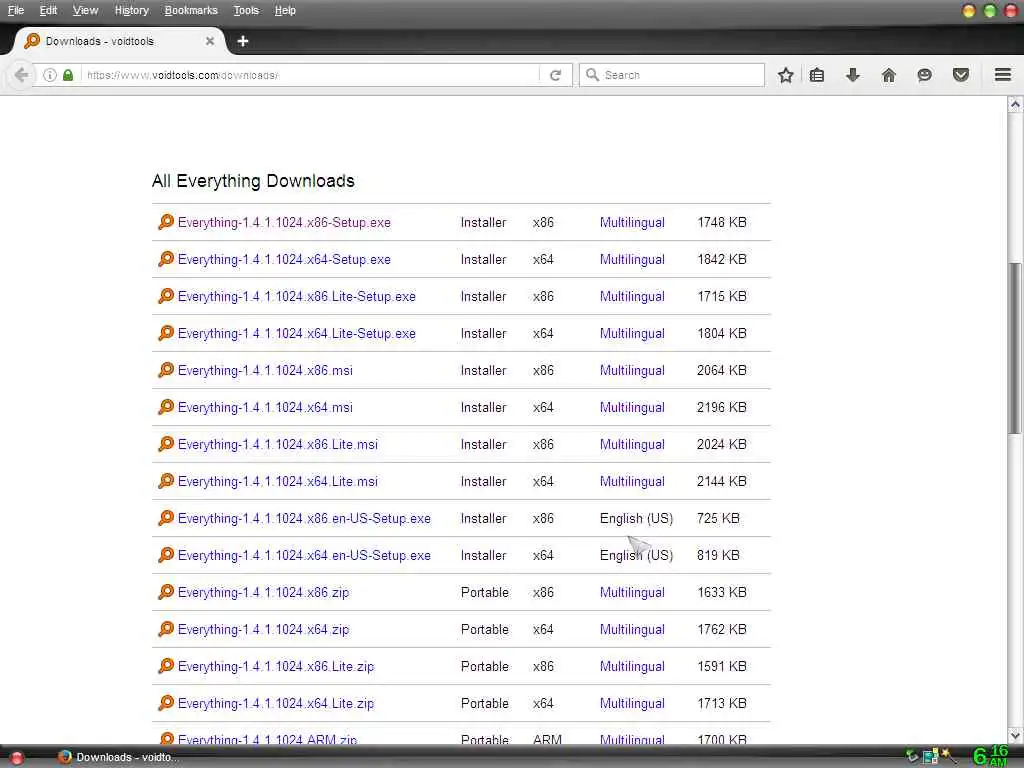Go to home page icon
This screenshot has width=1024, height=768.
tap(889, 75)
